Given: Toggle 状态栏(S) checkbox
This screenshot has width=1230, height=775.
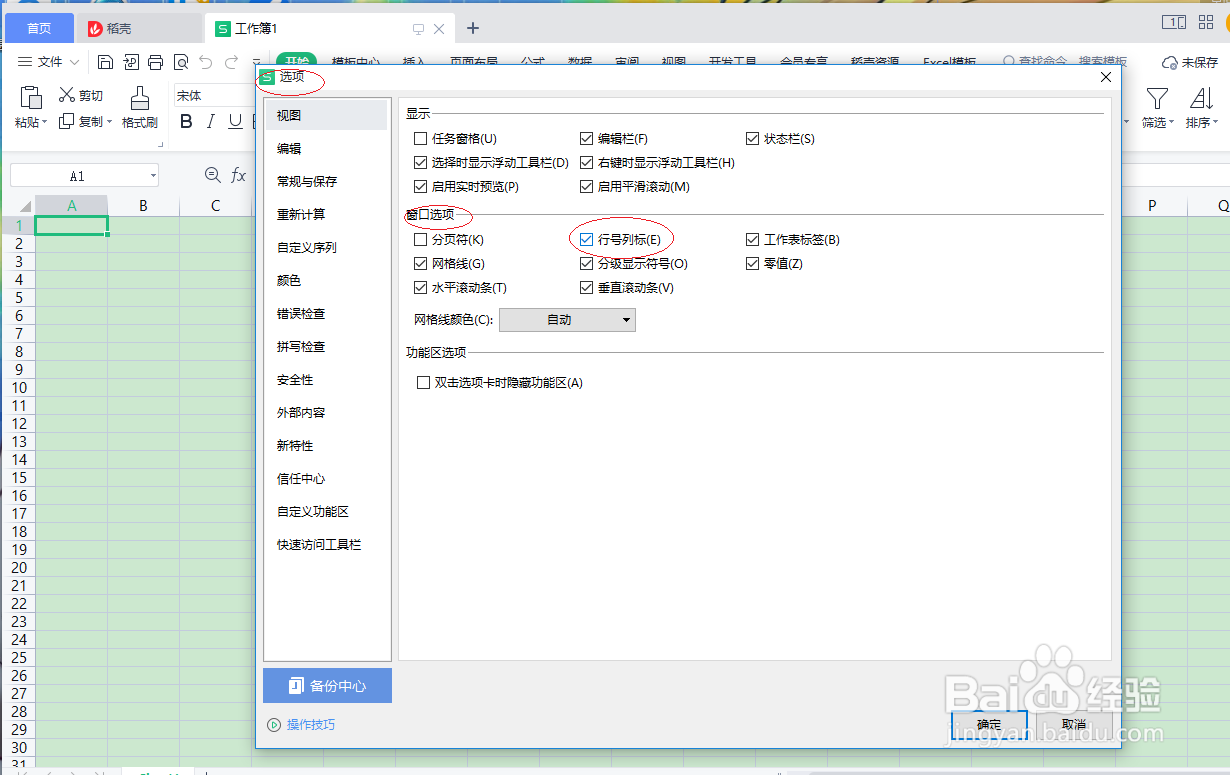Looking at the screenshot, I should pyautogui.click(x=752, y=139).
